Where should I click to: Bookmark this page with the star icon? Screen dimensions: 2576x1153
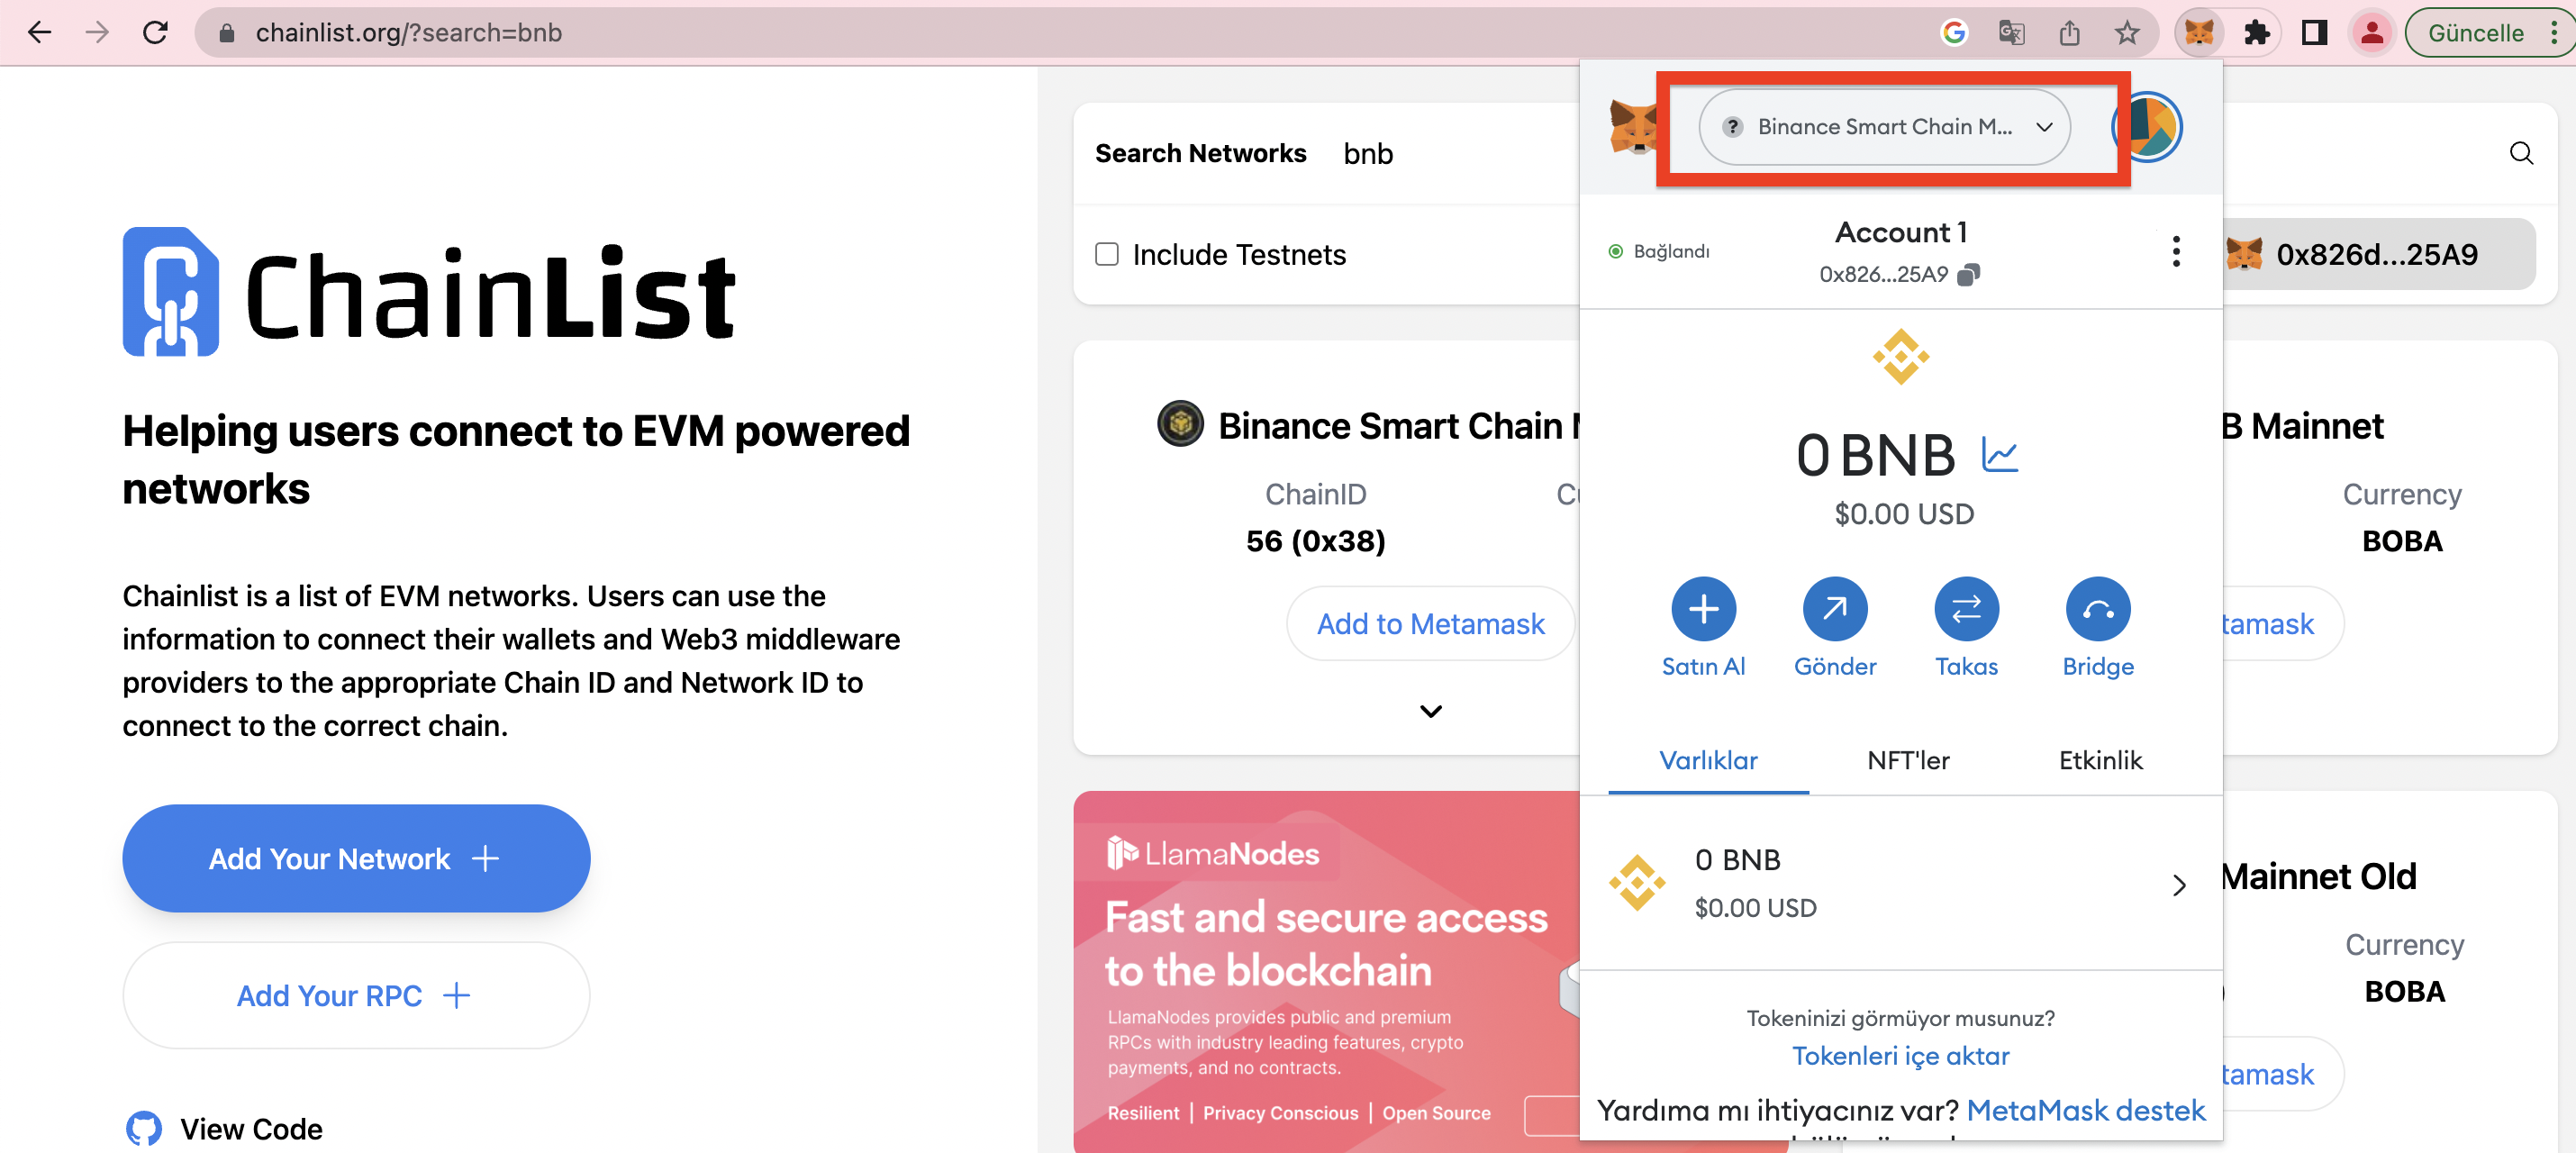pyautogui.click(x=2127, y=33)
